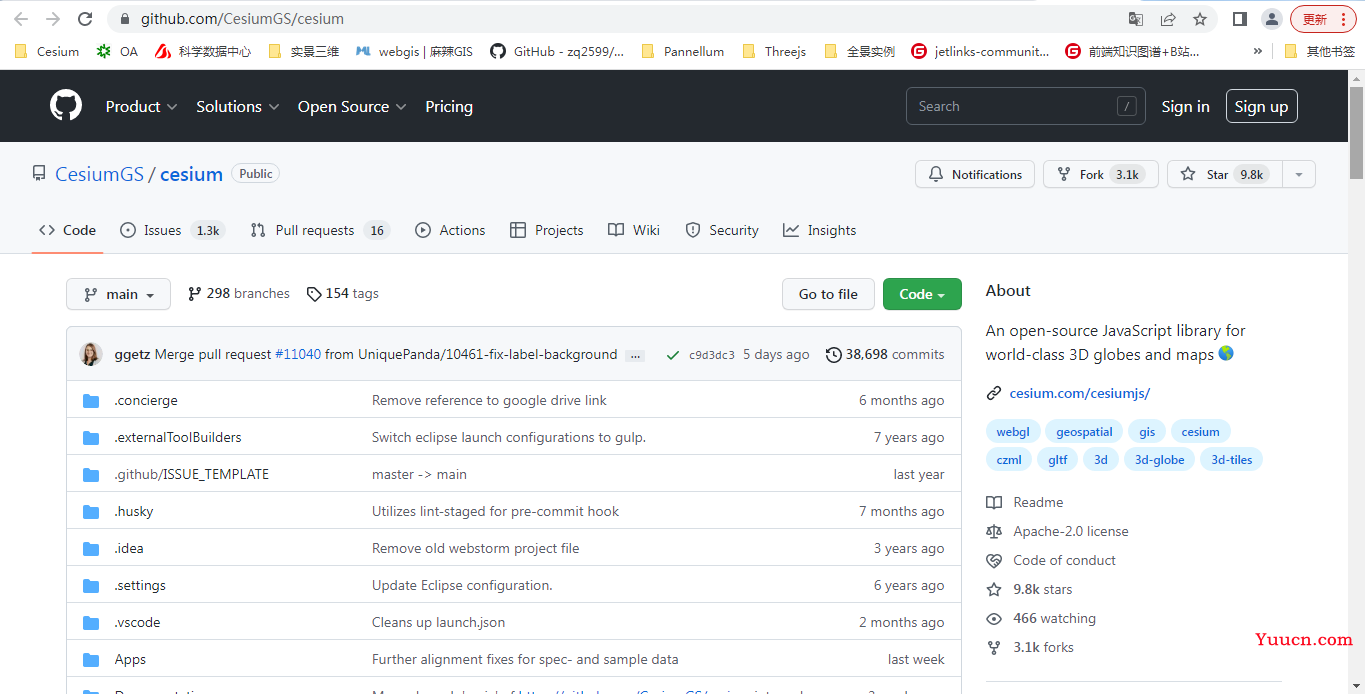Viewport: 1365px width, 694px height.
Task: Open the Wiki tab
Action: (x=634, y=230)
